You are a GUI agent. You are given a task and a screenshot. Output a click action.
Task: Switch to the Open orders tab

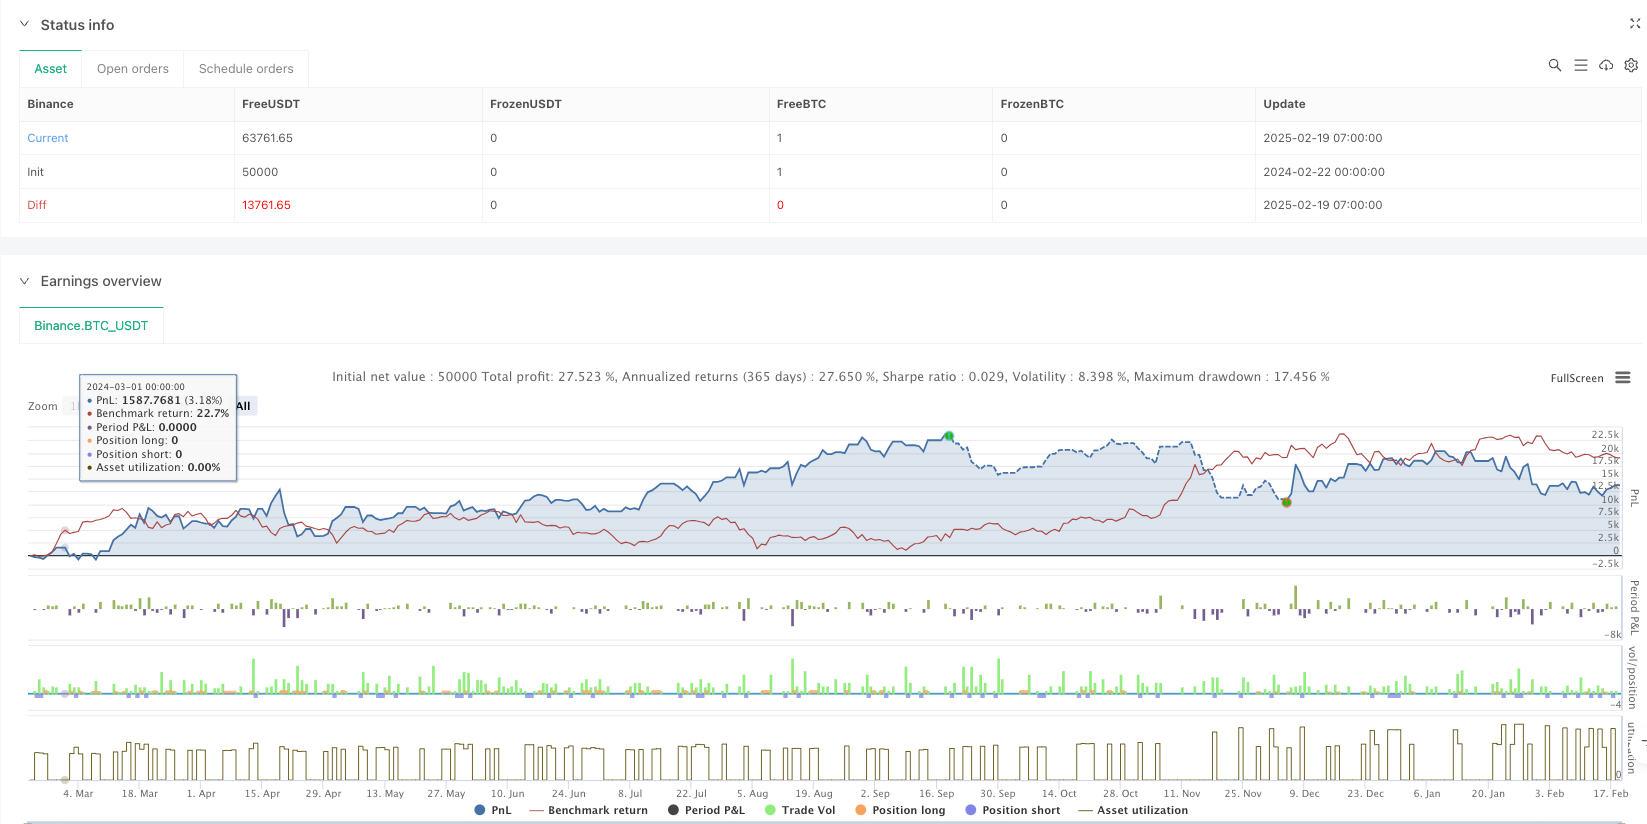[132, 69]
